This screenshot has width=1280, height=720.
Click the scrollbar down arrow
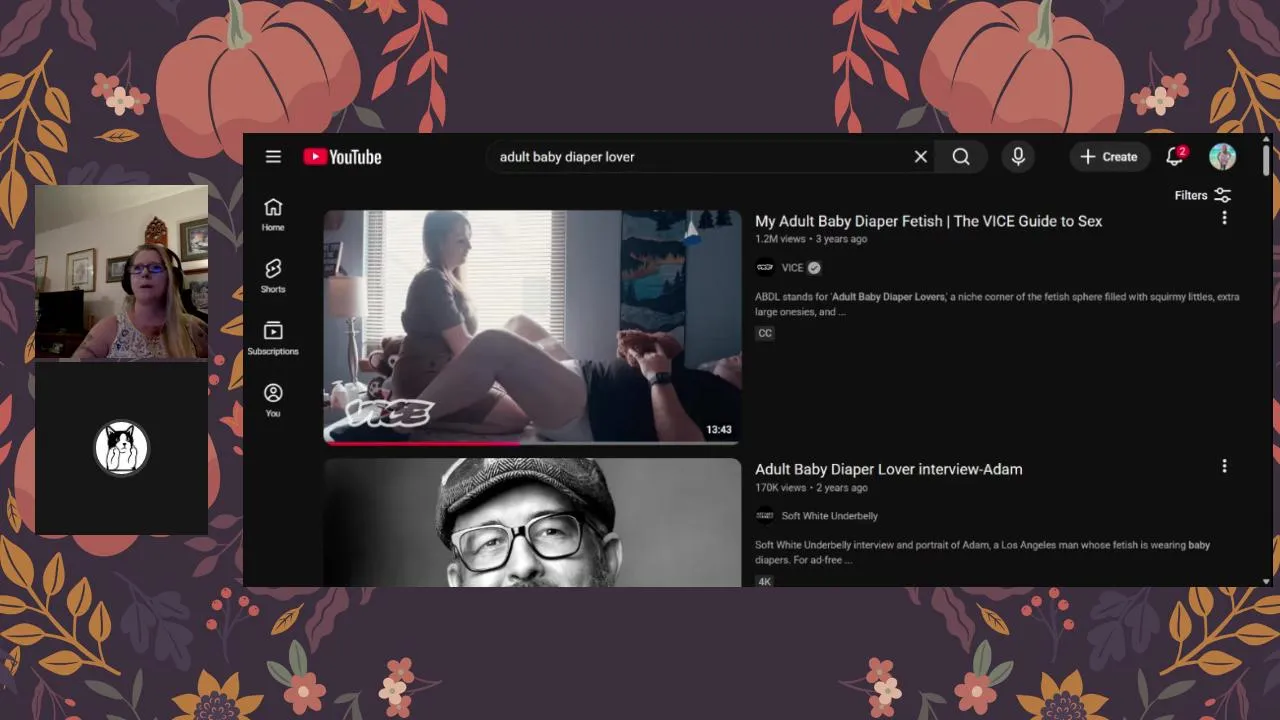[x=1266, y=581]
